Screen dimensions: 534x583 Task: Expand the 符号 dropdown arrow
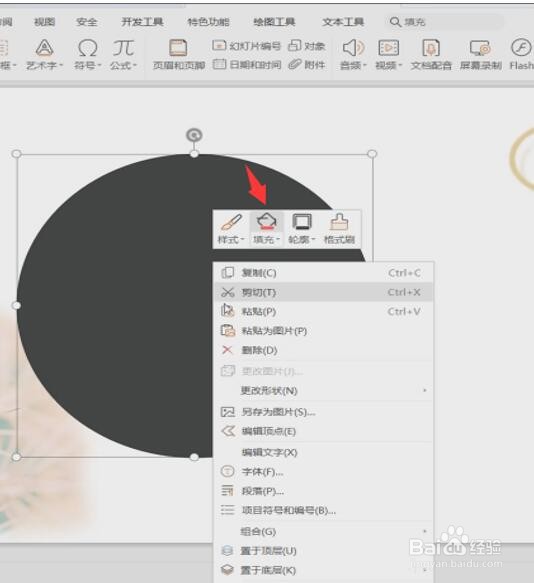pos(99,65)
